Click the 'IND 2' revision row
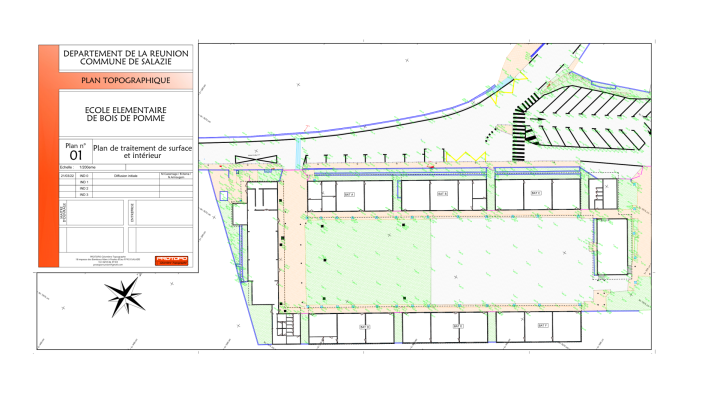The height and width of the screenshot is (393, 720). (126, 189)
